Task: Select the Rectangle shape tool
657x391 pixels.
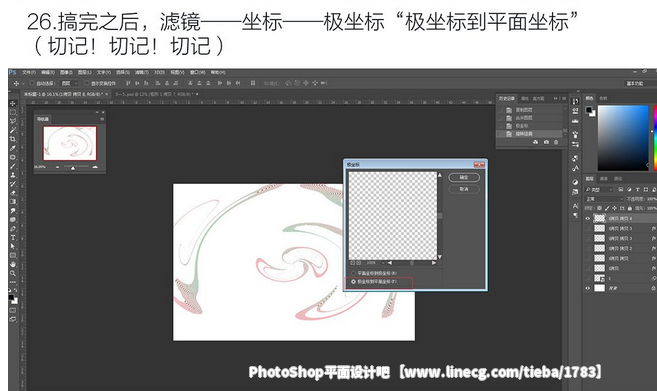Action: (13, 255)
